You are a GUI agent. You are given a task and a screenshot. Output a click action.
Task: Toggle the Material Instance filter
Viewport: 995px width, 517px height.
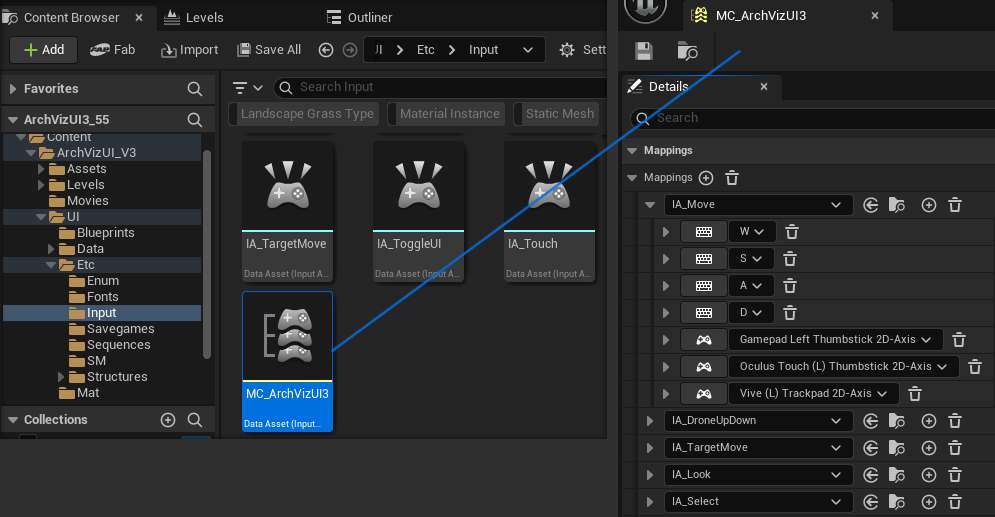[448, 114]
